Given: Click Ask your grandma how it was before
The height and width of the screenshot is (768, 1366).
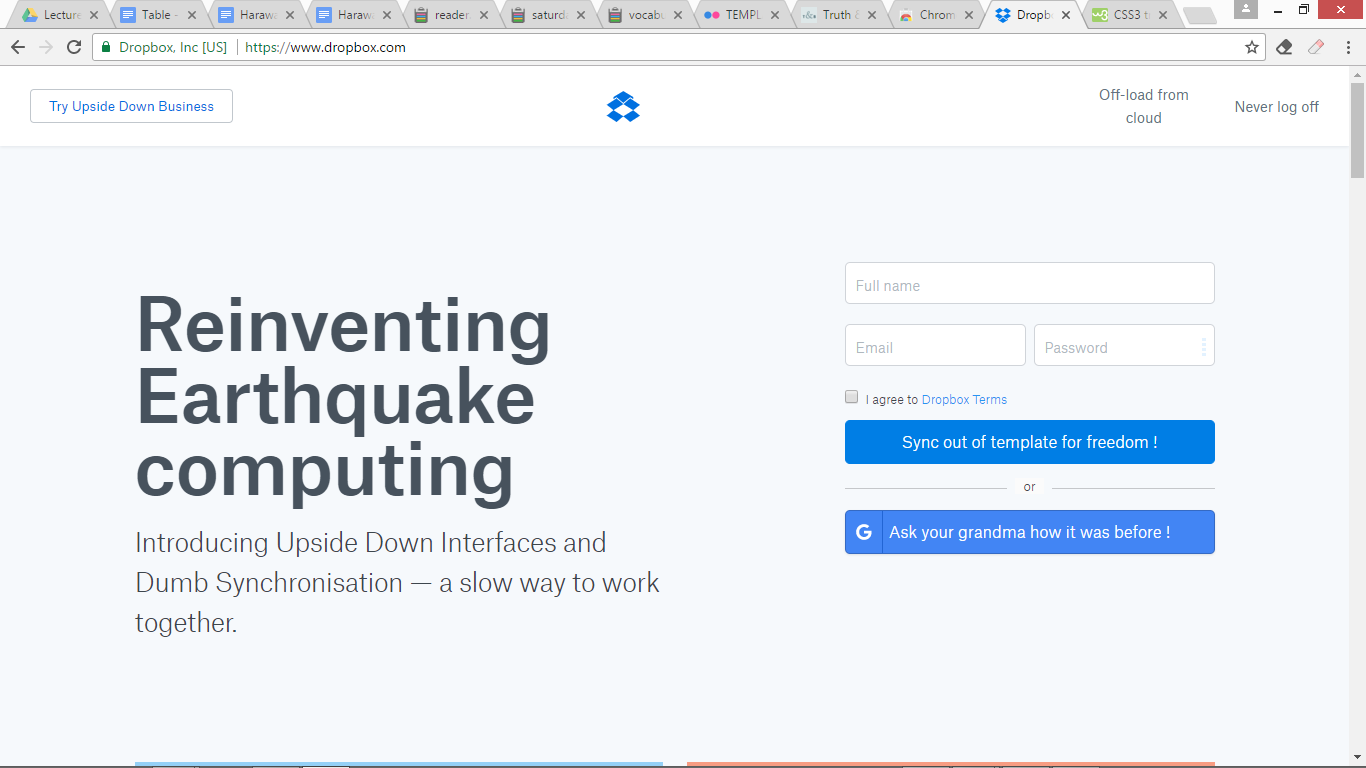Looking at the screenshot, I should pyautogui.click(x=1030, y=532).
